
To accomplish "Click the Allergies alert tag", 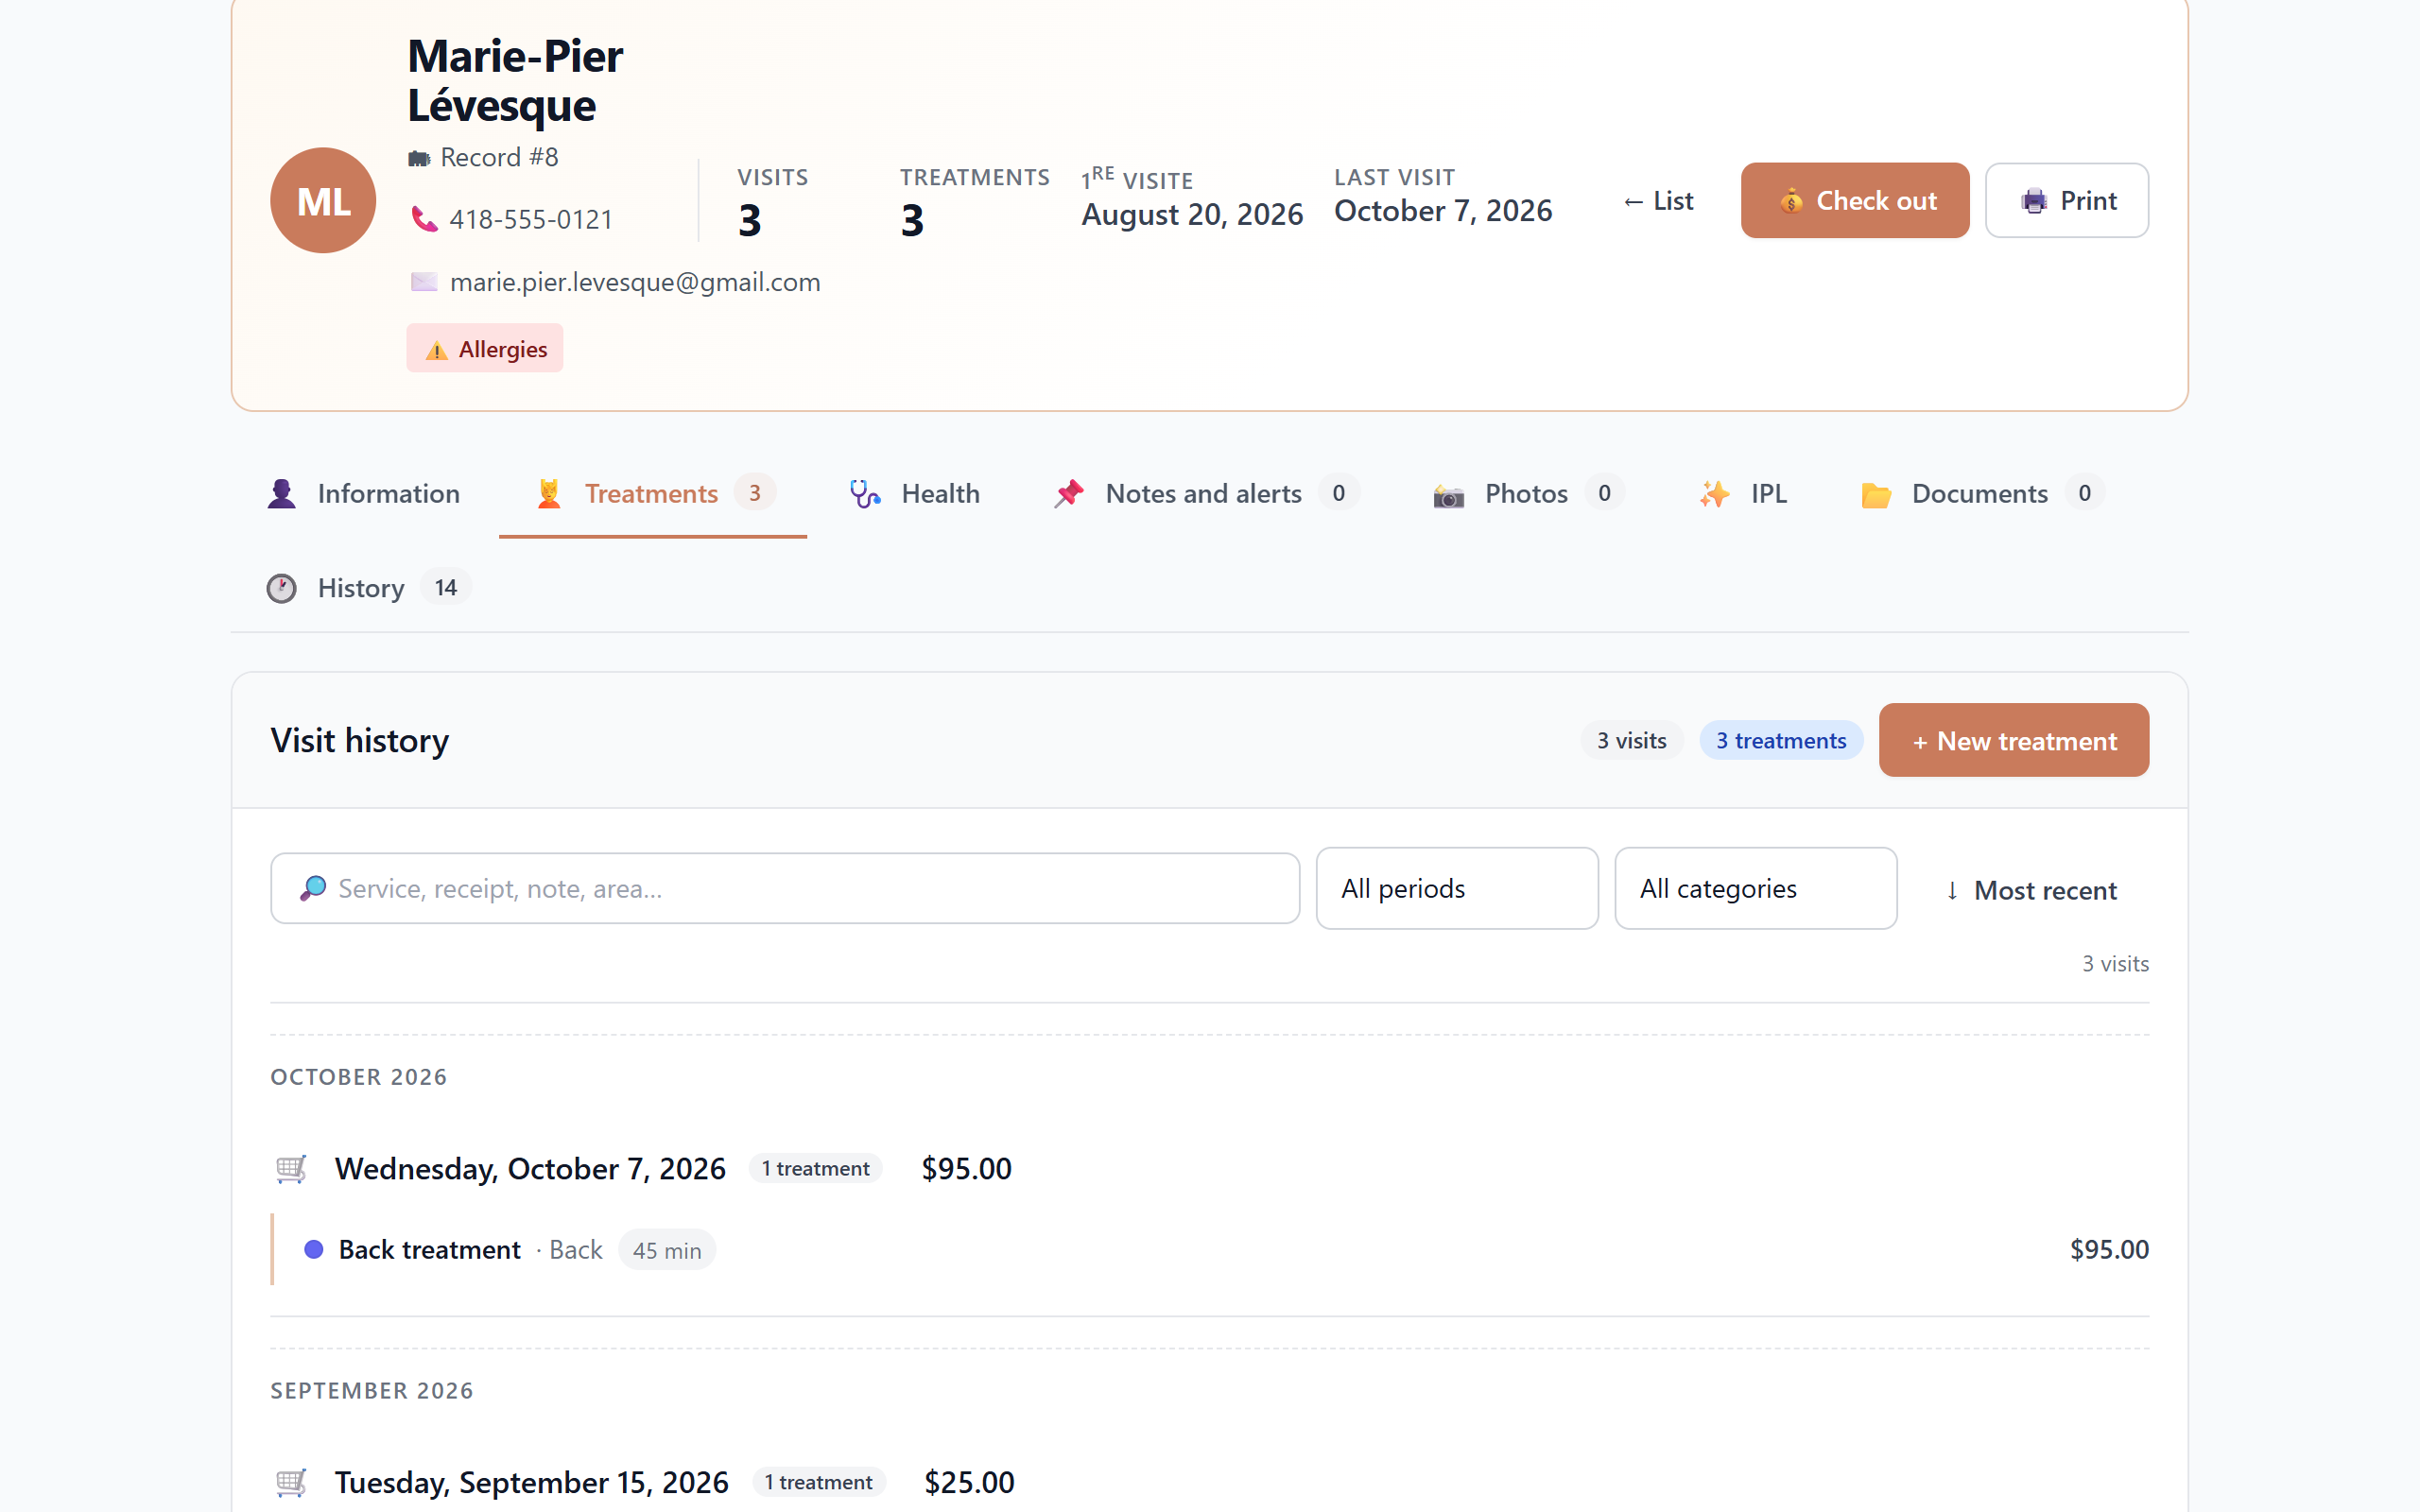I will pyautogui.click(x=485, y=349).
